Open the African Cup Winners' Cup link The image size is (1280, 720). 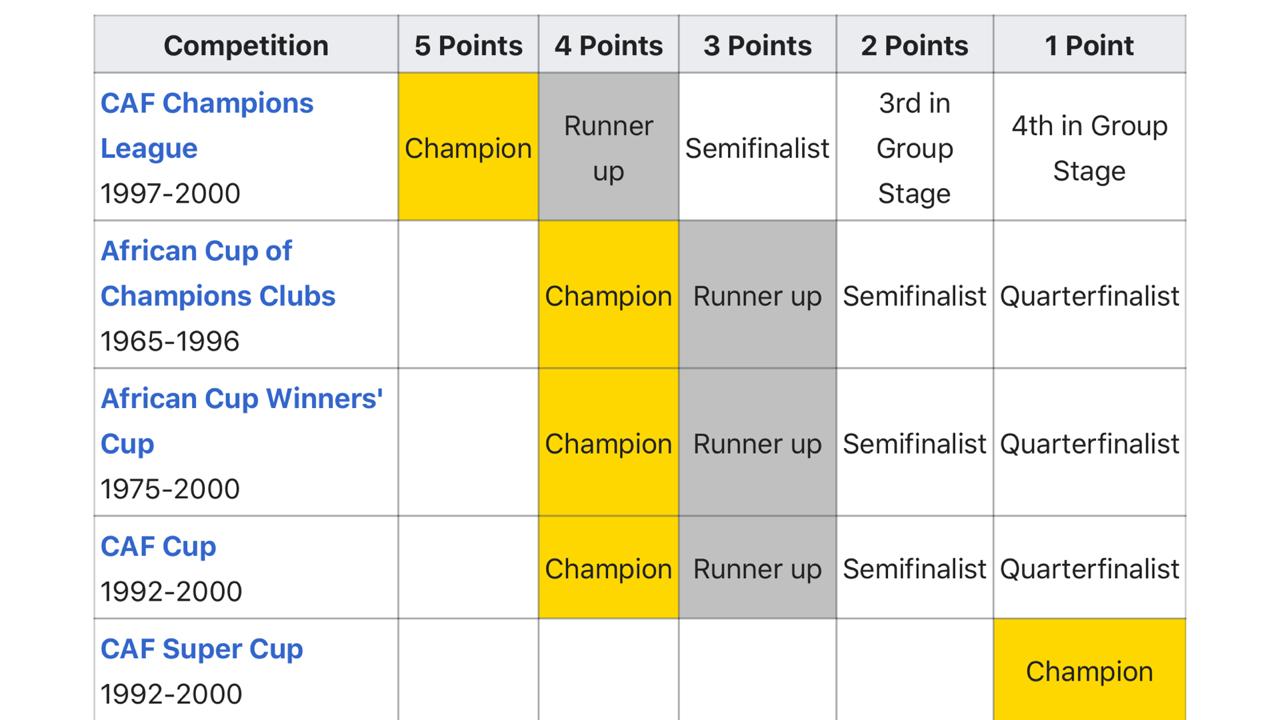click(x=242, y=421)
